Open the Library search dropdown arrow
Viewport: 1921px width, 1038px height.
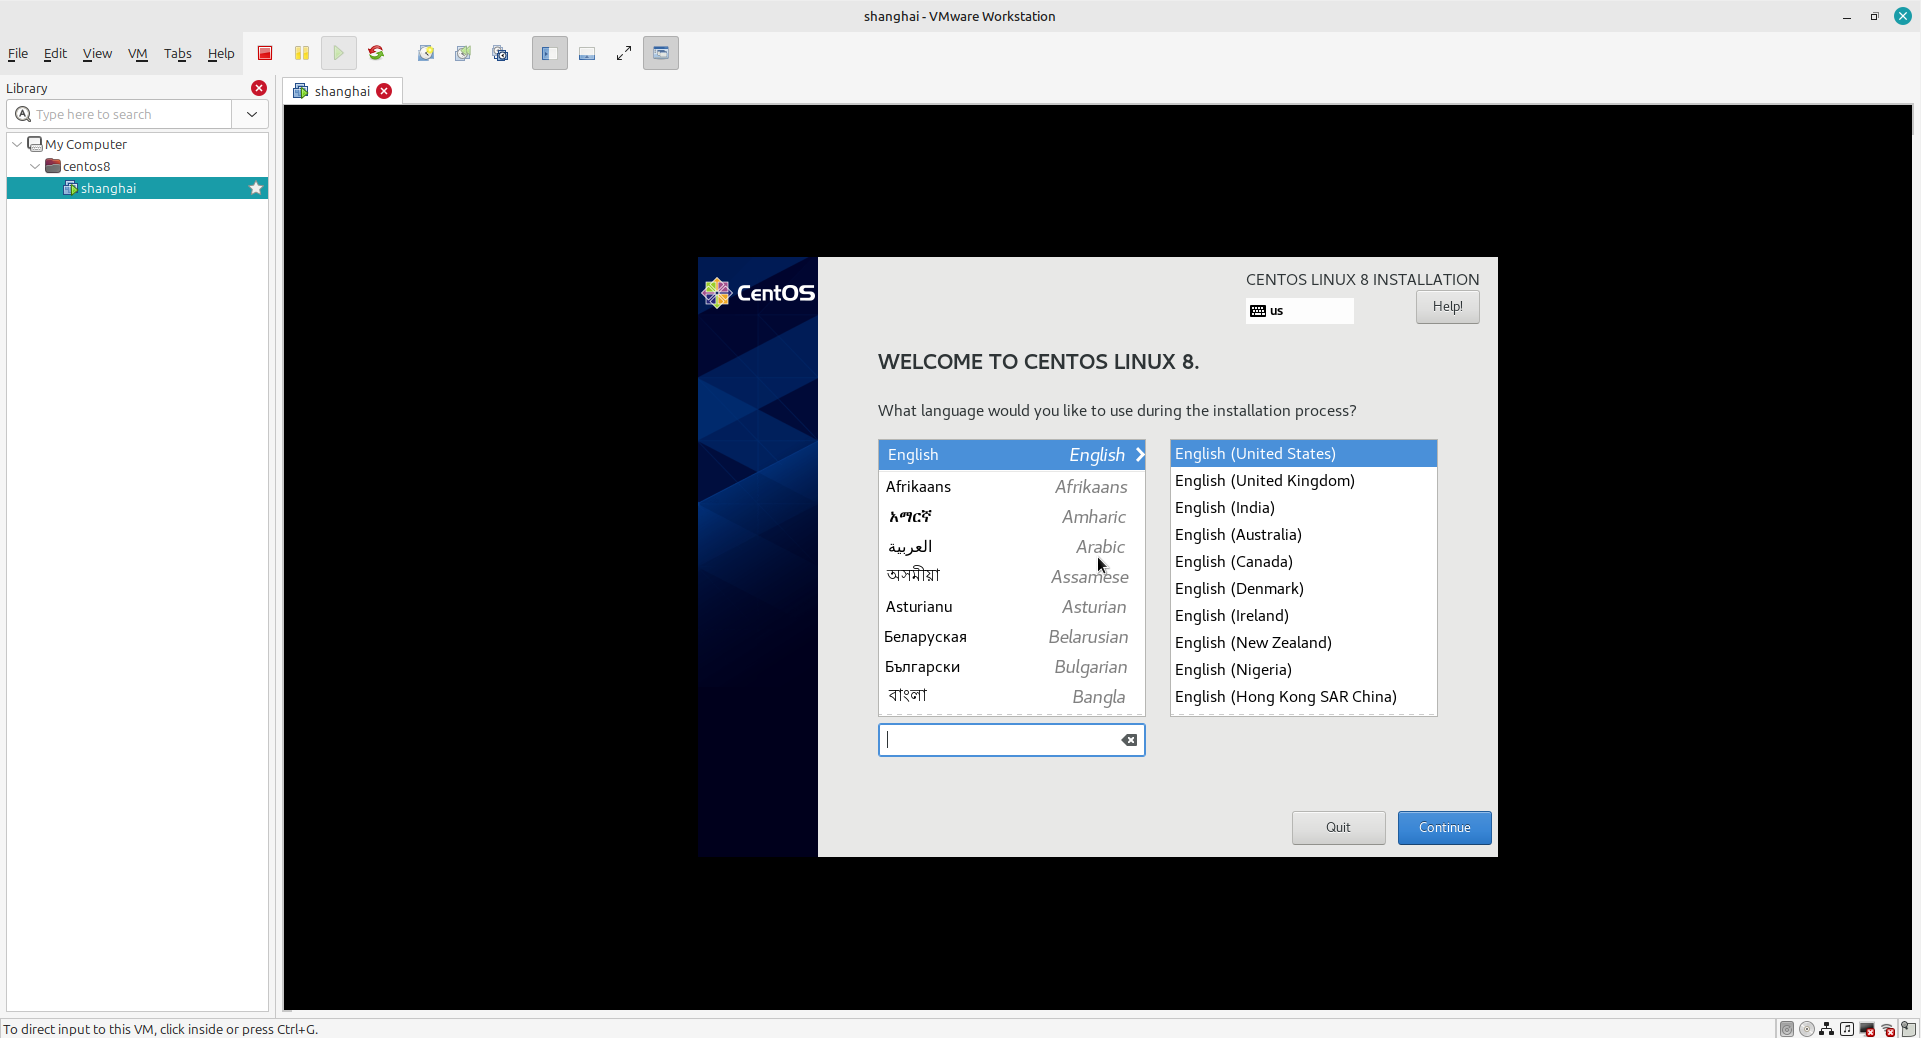[x=252, y=114]
